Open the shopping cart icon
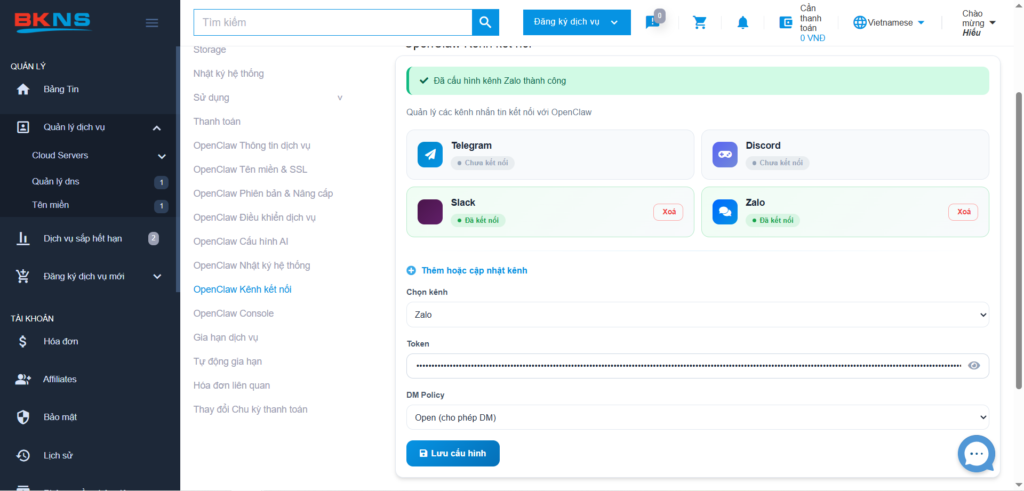Screen dimensions: 1024x491 coord(699,22)
